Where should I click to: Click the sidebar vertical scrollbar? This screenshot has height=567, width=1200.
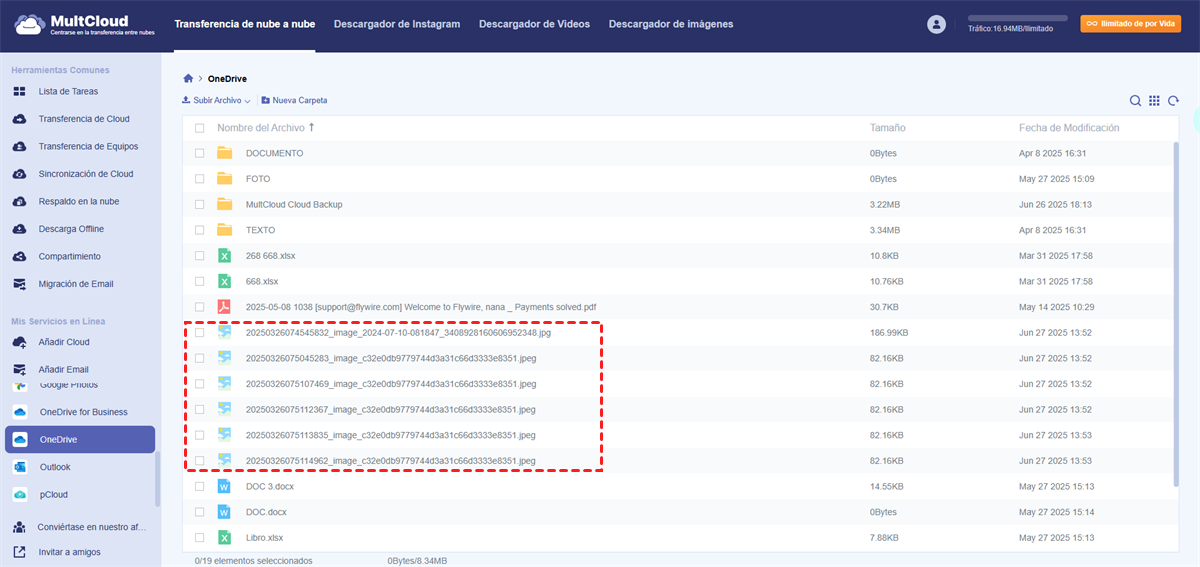click(157, 480)
